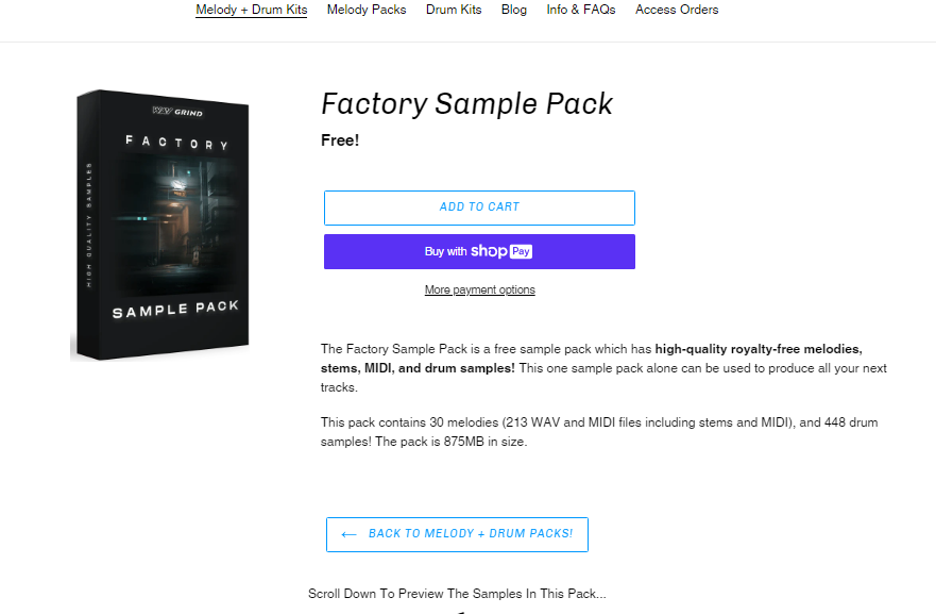
Task: Open Info & FAQs from the navigation
Action: [x=581, y=10]
